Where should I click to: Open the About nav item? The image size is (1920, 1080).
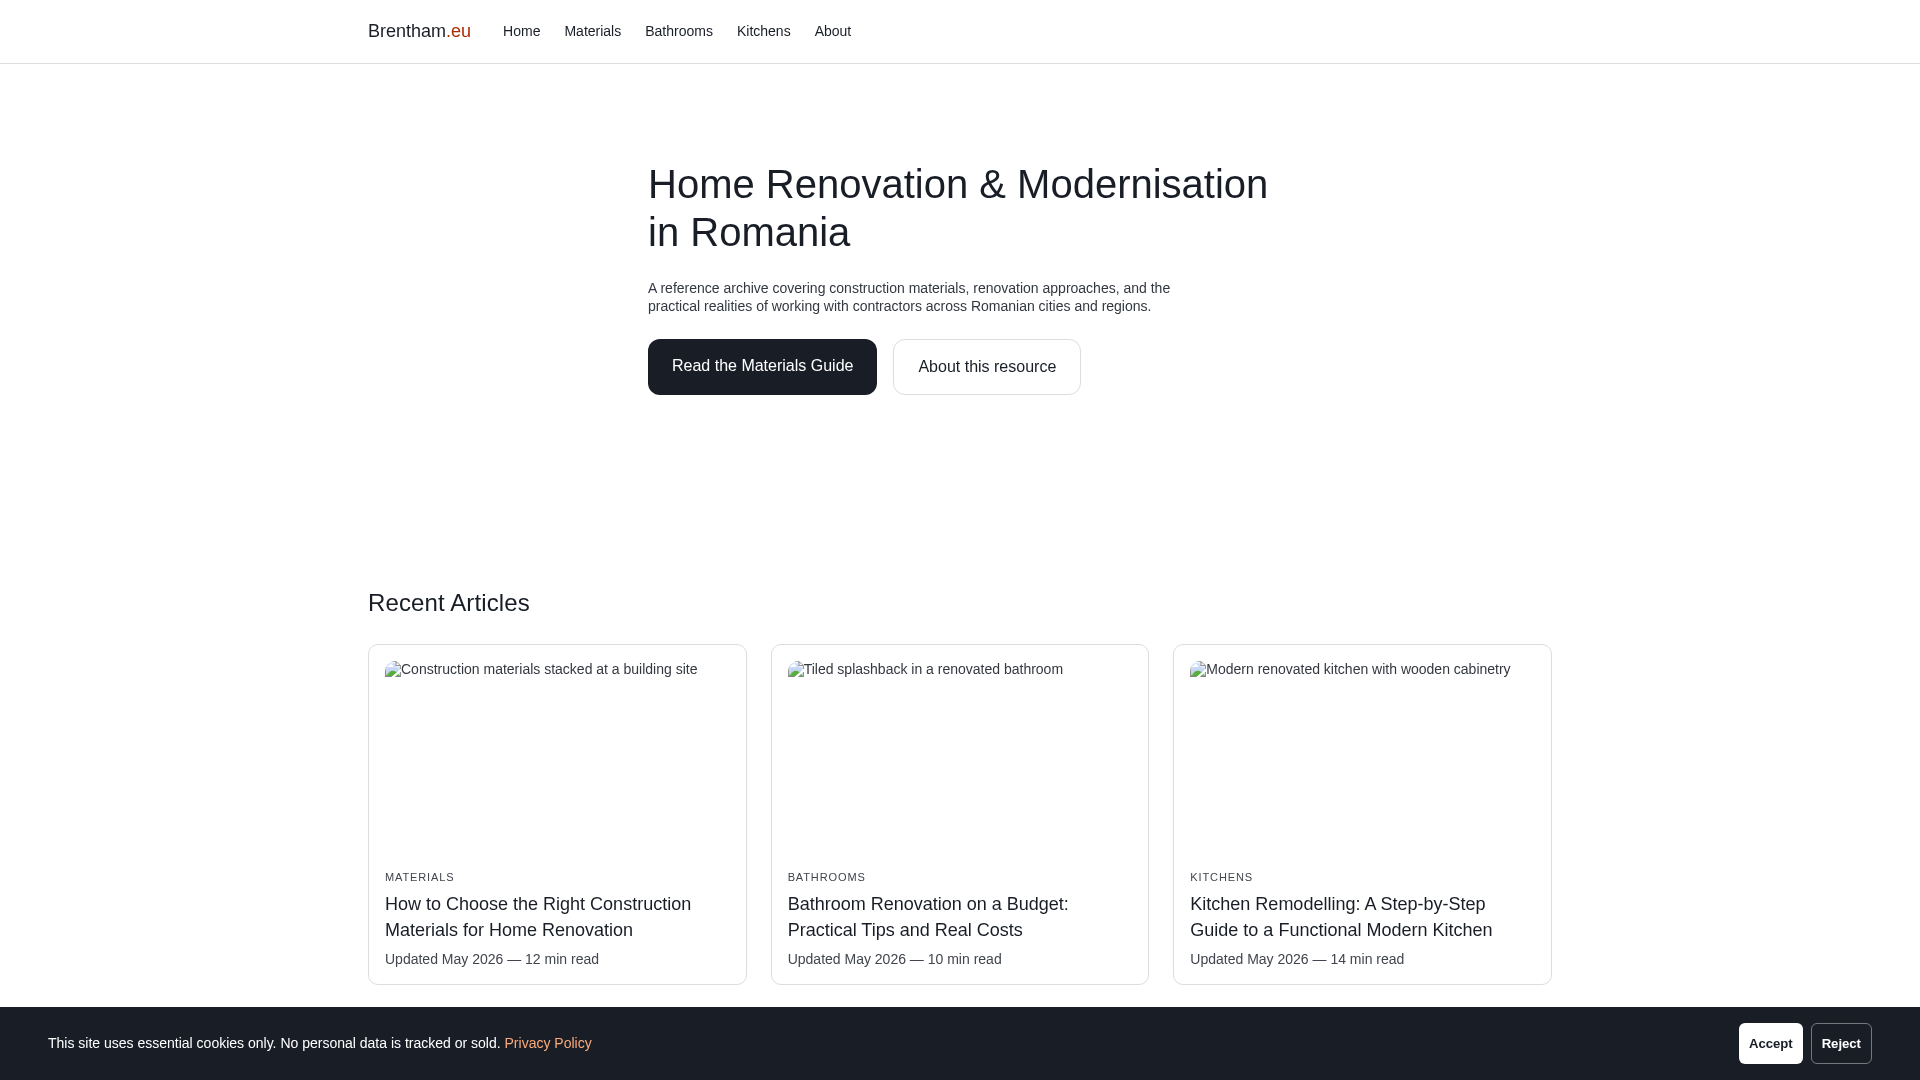point(832,31)
